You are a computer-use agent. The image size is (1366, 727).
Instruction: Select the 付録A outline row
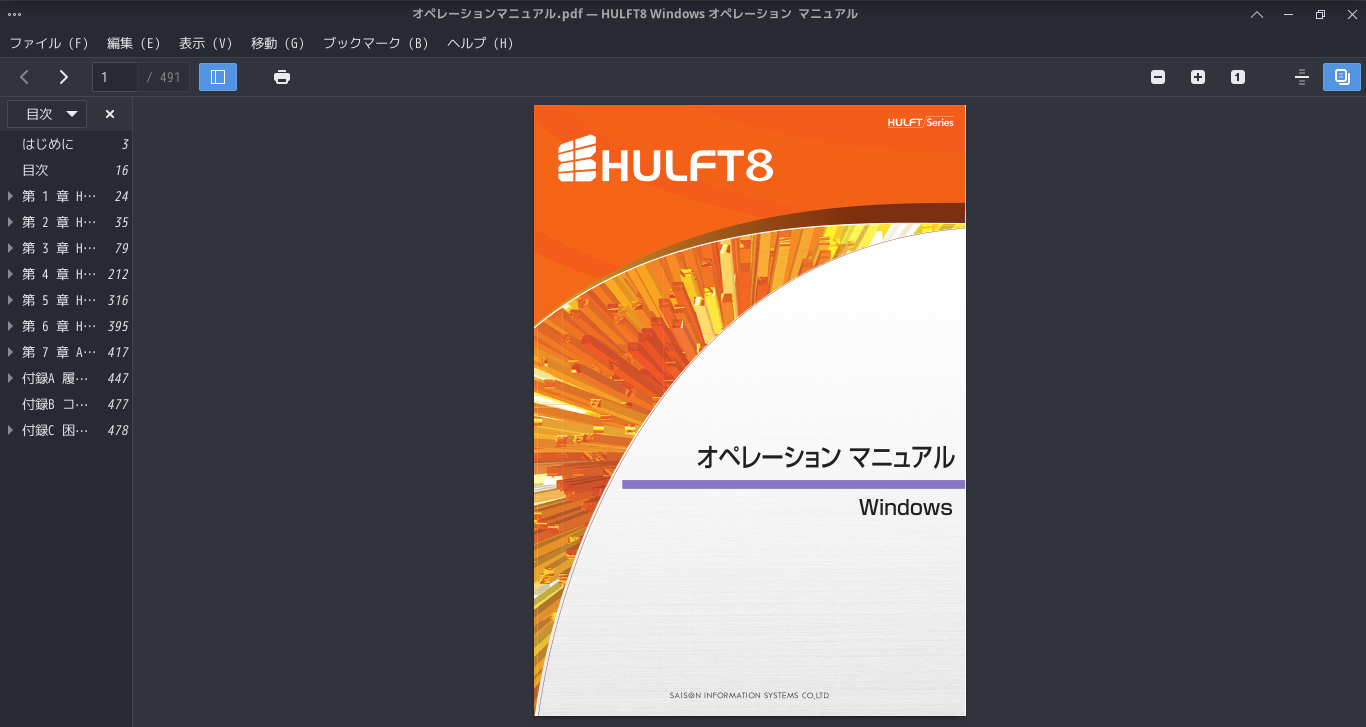66,378
